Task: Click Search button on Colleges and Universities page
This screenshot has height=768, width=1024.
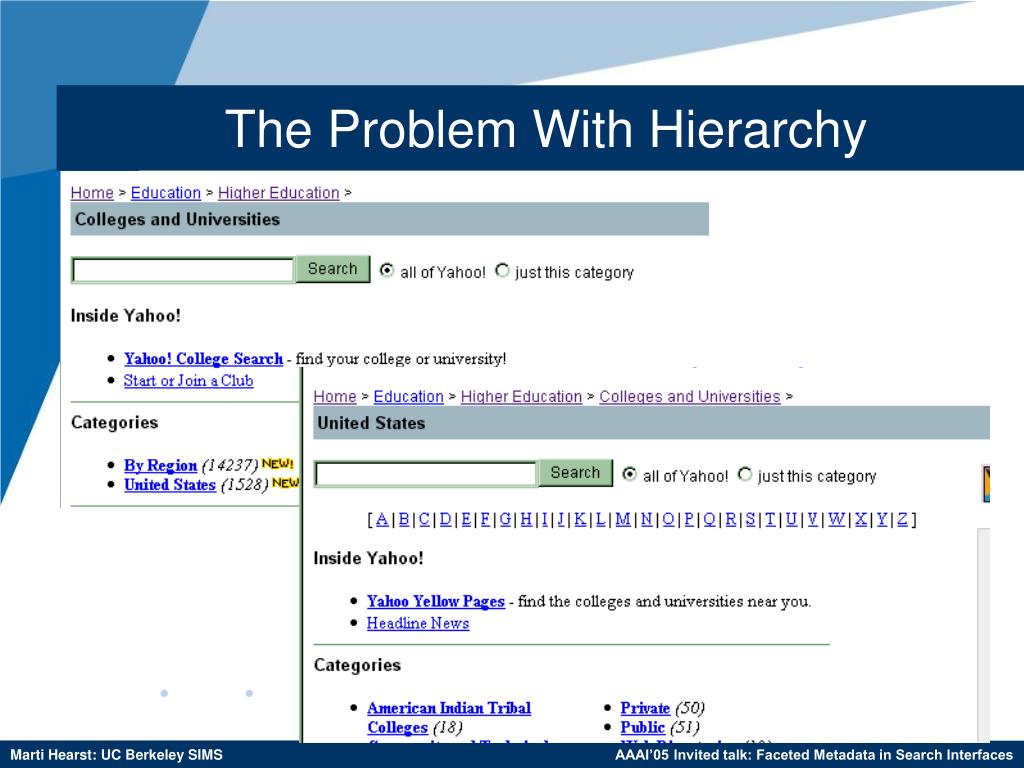Action: (332, 269)
